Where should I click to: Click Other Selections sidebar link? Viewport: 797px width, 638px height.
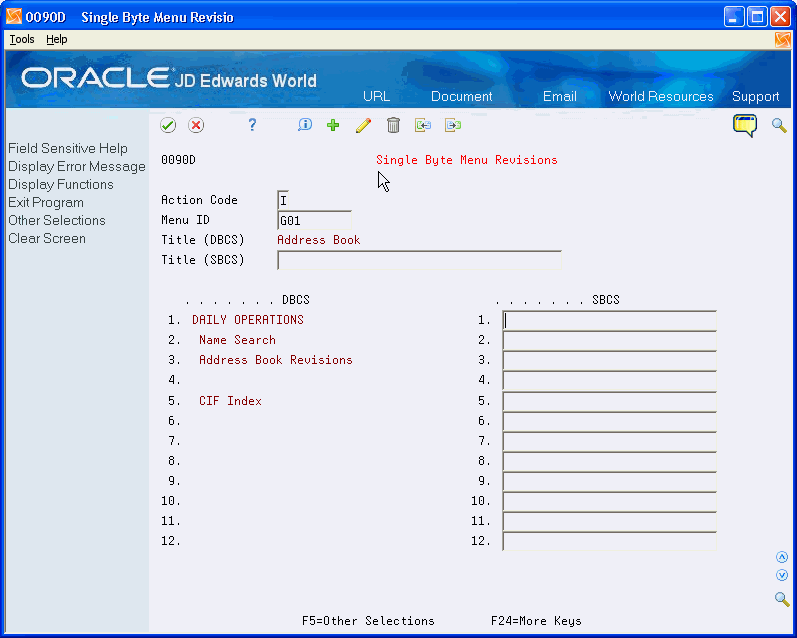pos(56,221)
